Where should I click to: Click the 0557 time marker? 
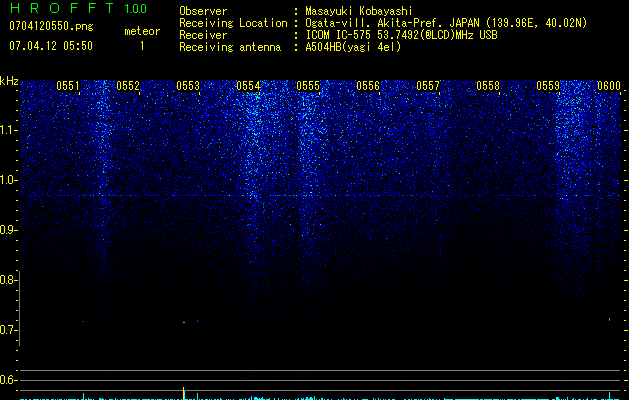click(428, 86)
